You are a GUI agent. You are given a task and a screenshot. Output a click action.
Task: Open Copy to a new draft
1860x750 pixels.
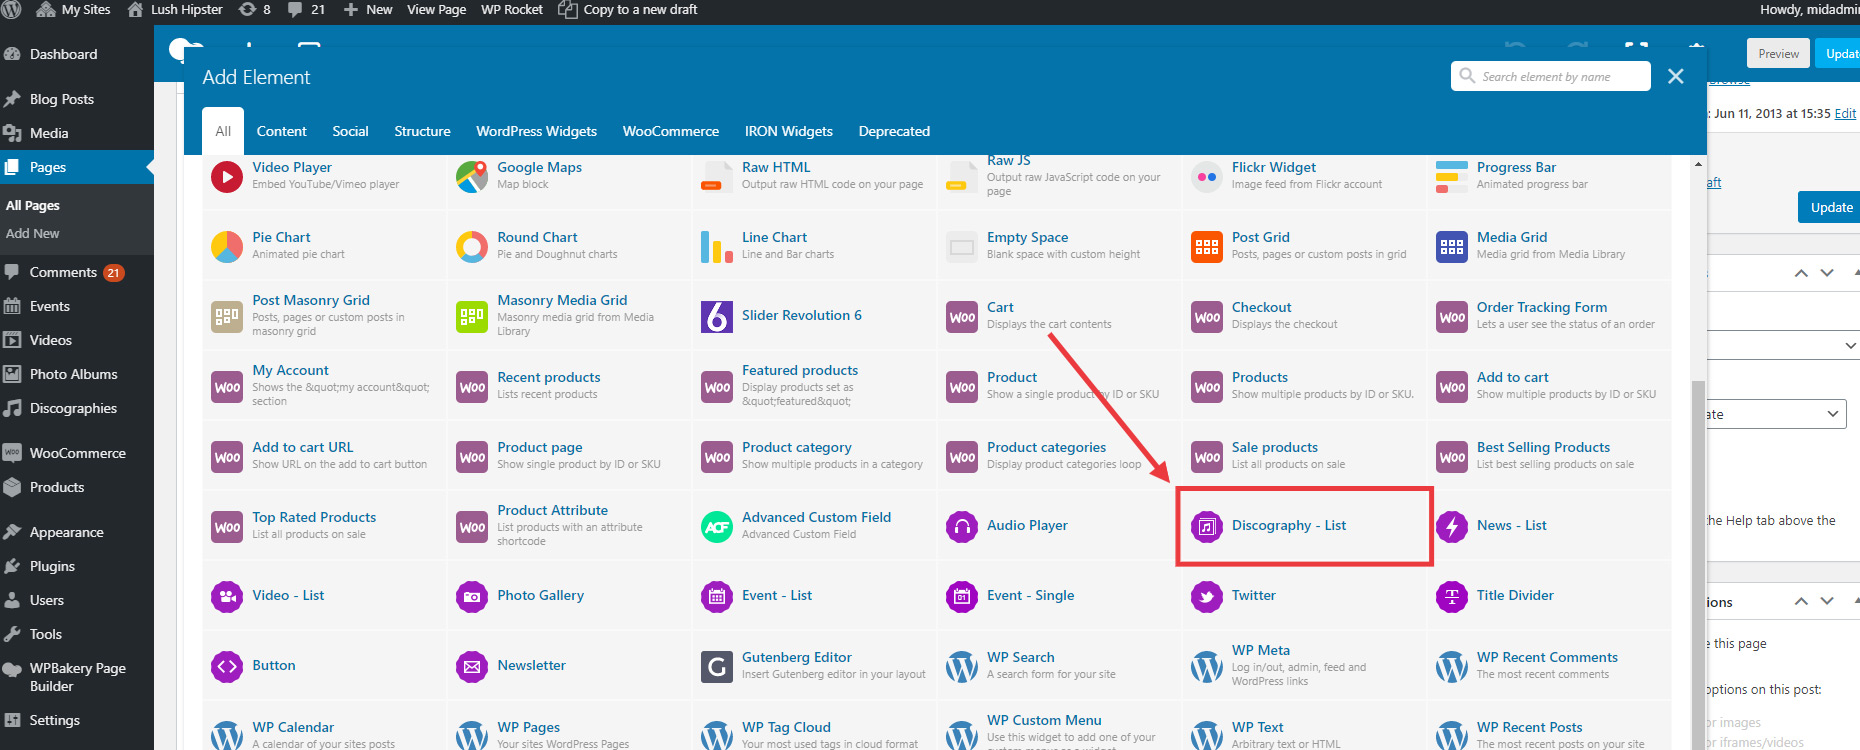(628, 10)
